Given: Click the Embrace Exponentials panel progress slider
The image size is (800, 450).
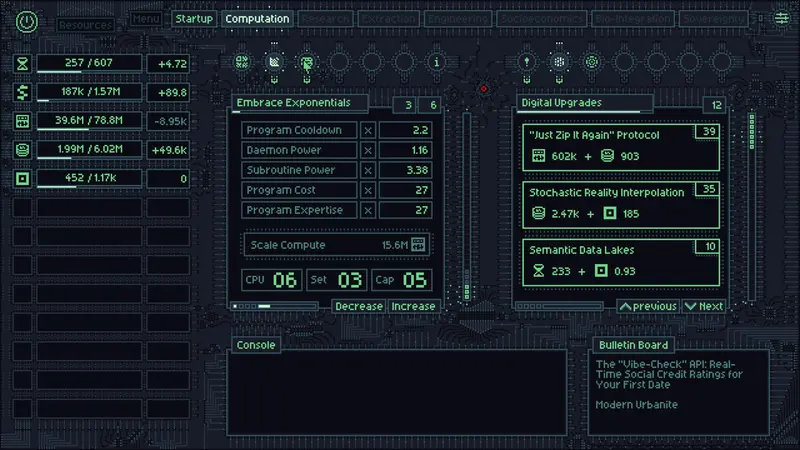Looking at the screenshot, I should 274,306.
